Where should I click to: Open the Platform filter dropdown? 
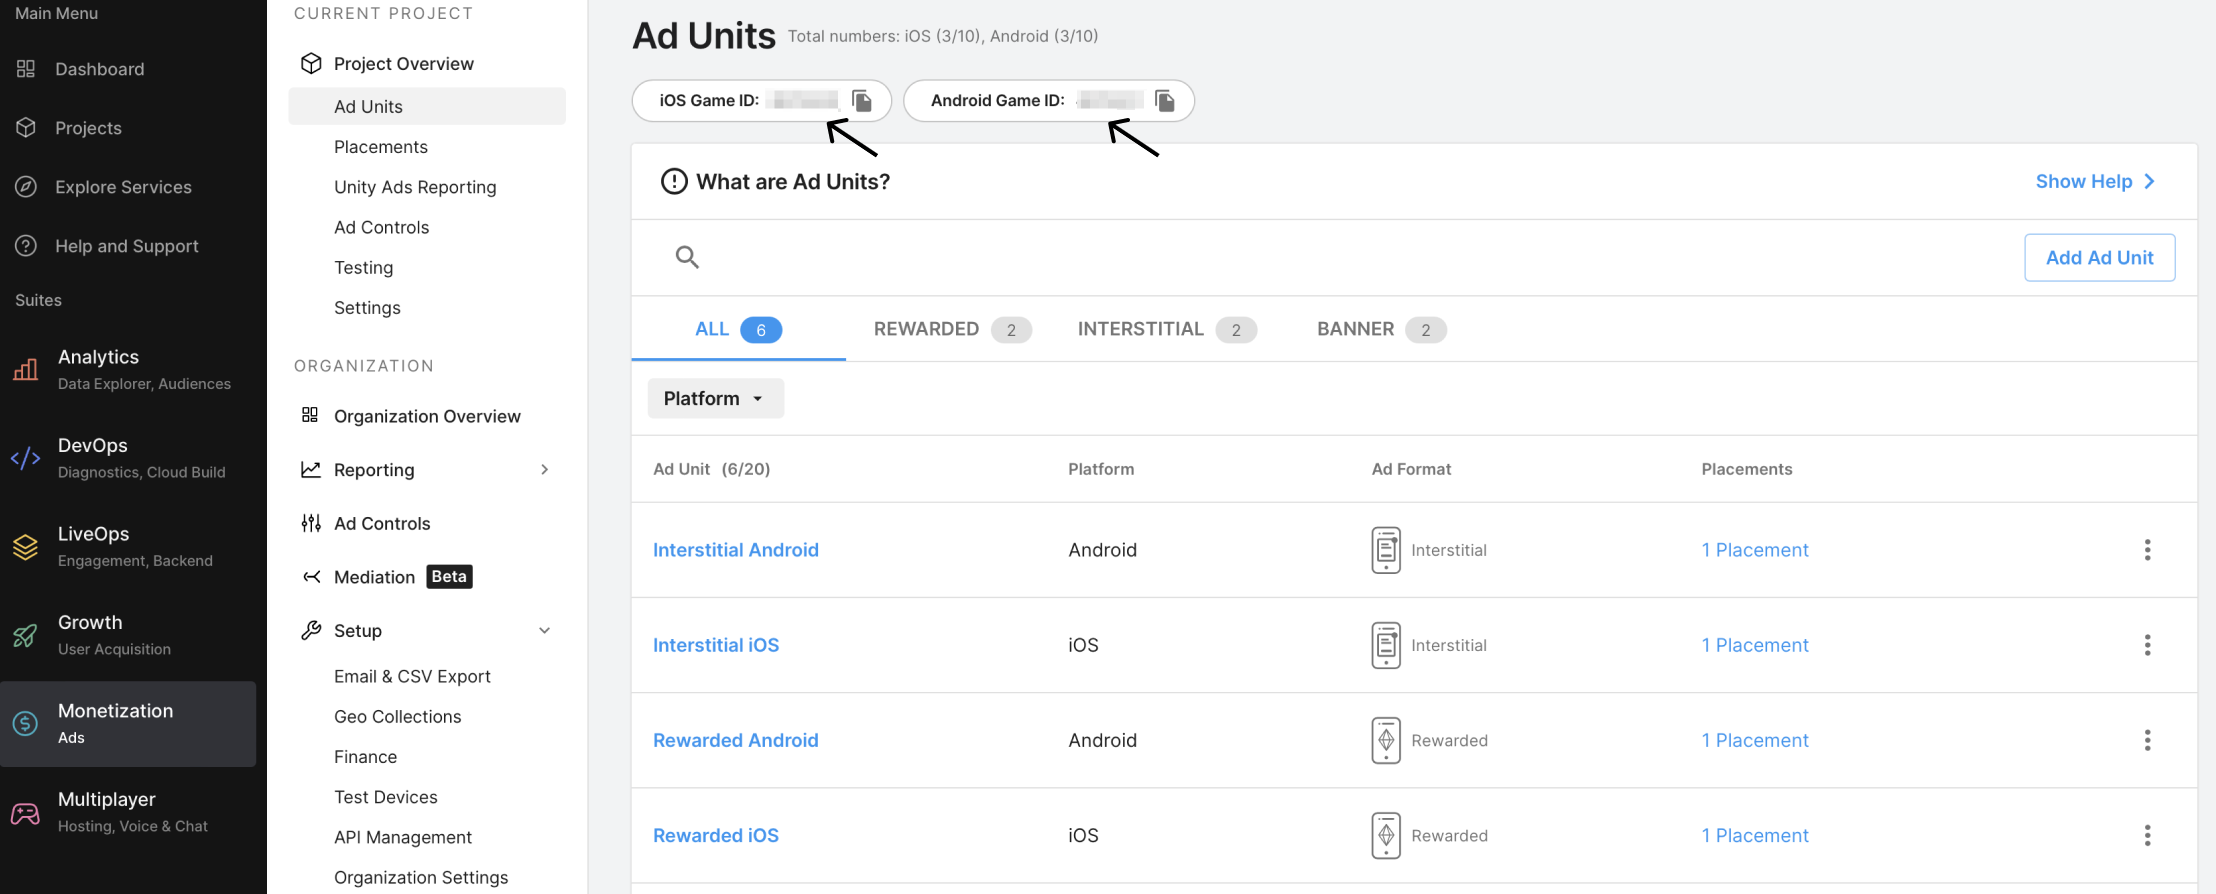715,398
